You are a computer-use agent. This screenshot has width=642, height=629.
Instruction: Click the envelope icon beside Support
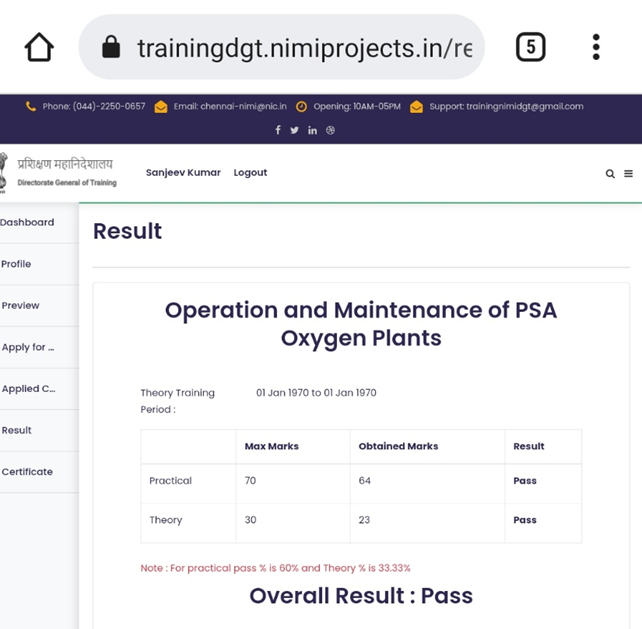(x=416, y=107)
